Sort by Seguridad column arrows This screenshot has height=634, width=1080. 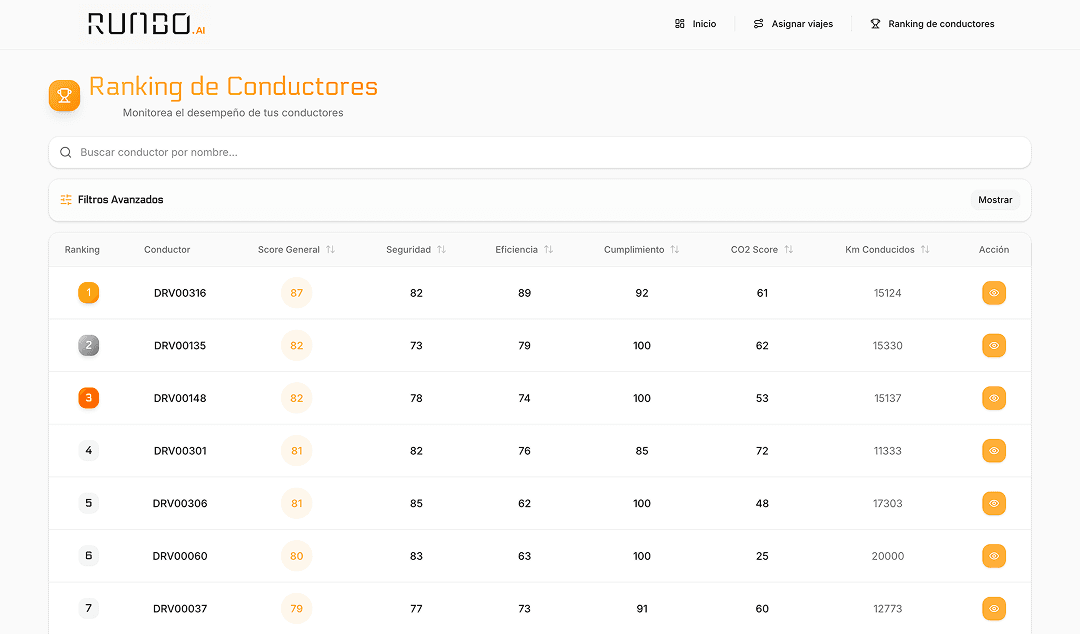coord(442,249)
